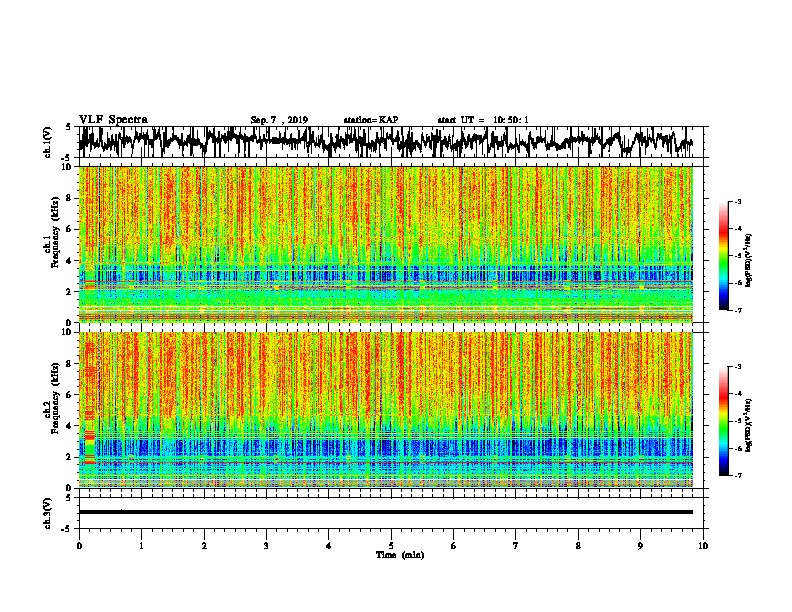Click the "3" tick on the time axis
The width and height of the screenshot is (792, 612).
click(x=266, y=546)
